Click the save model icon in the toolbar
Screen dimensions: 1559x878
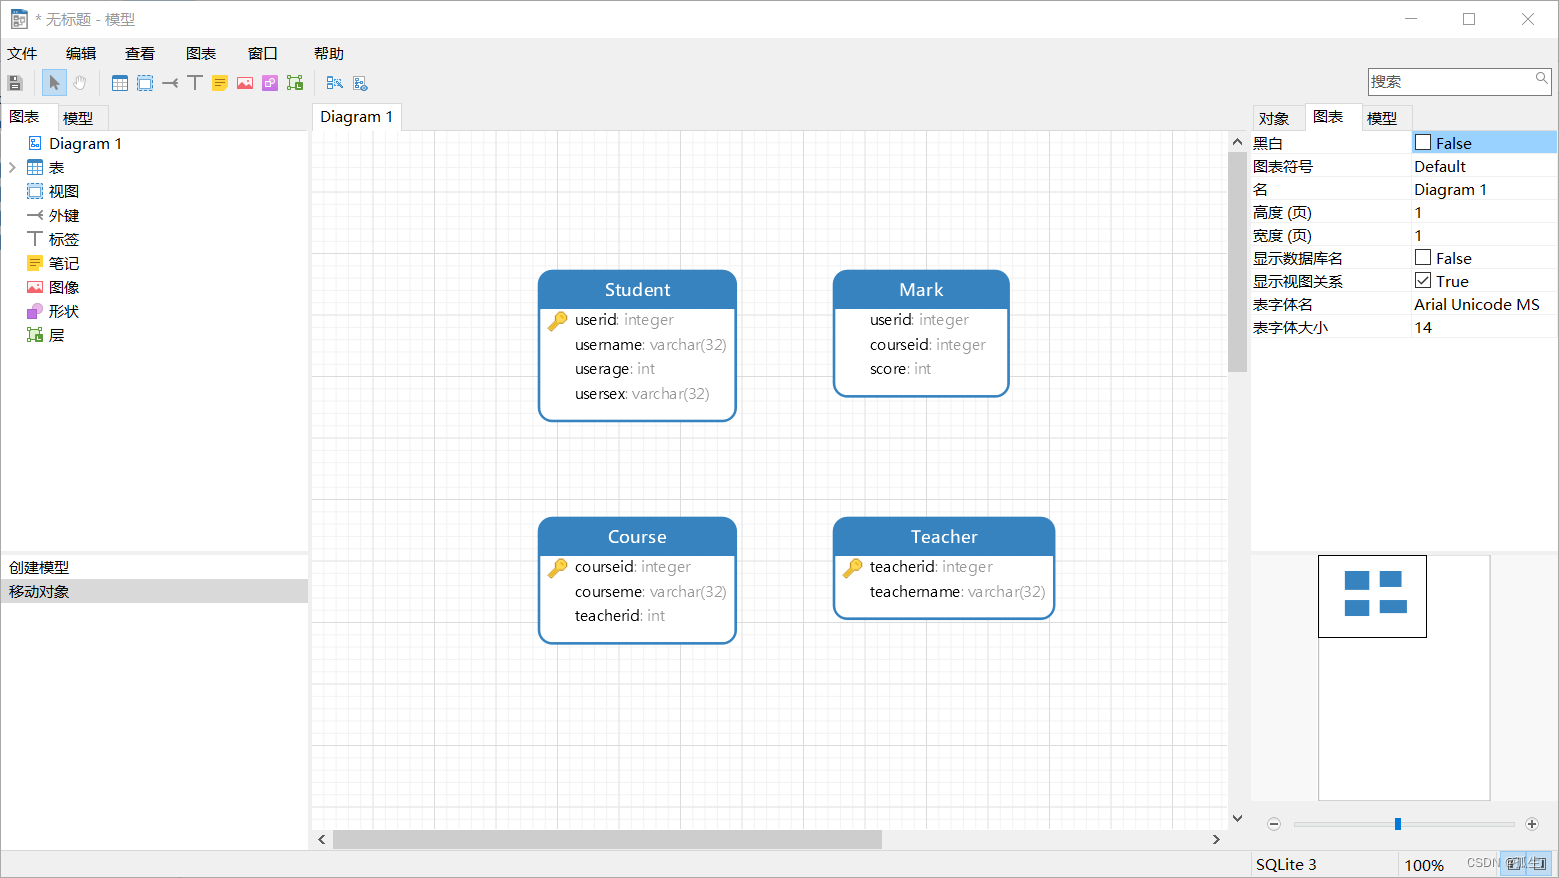15,83
